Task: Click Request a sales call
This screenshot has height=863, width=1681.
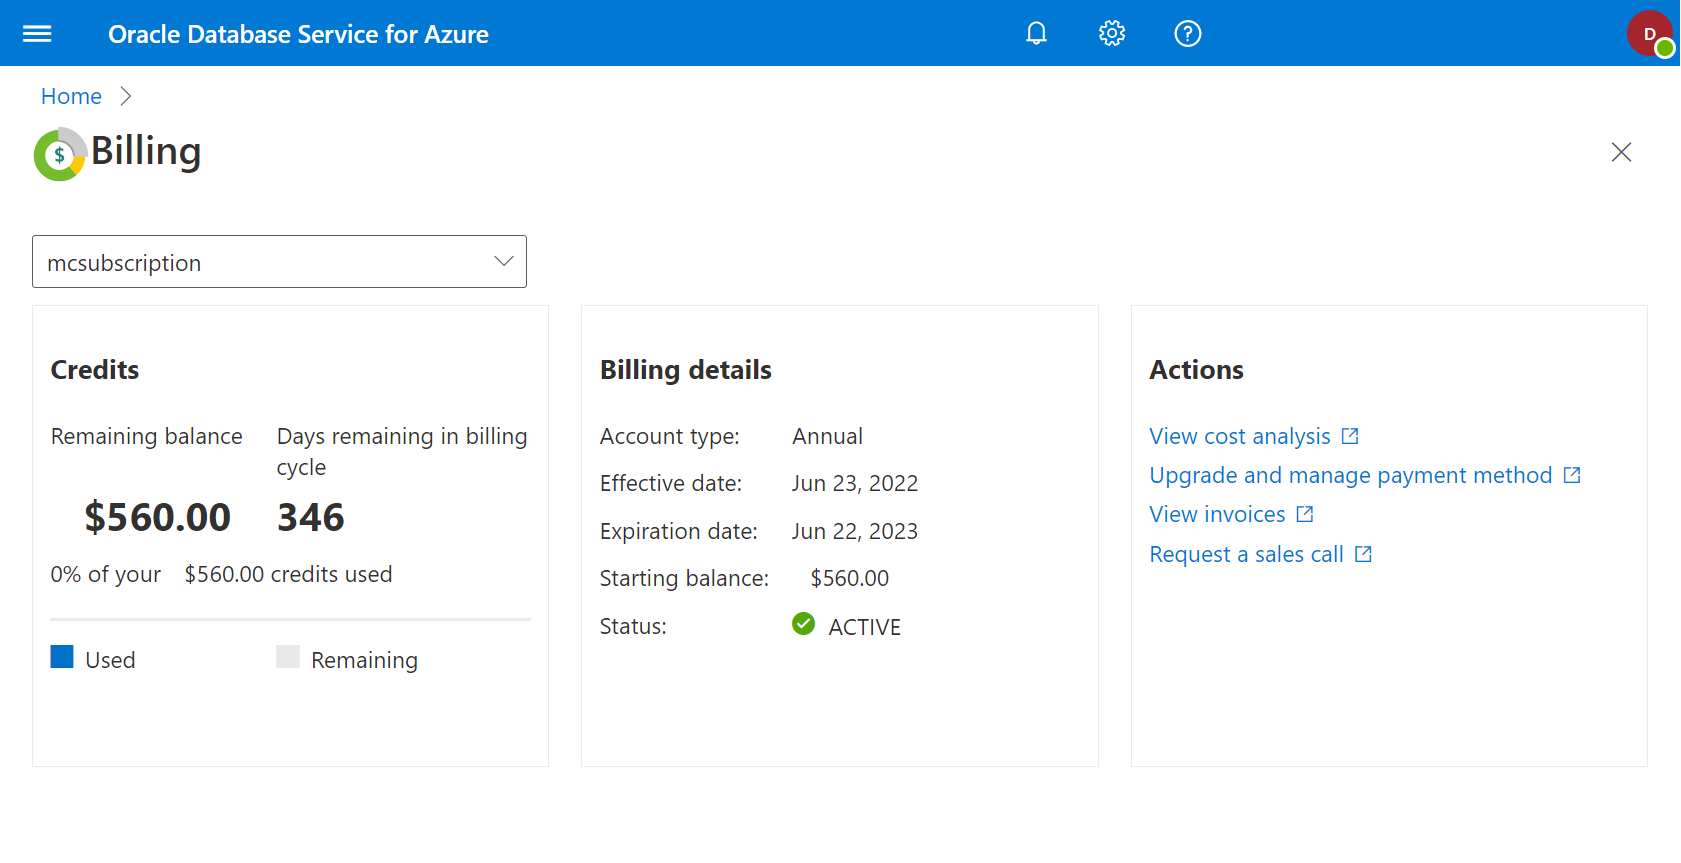Action: pyautogui.click(x=1246, y=554)
